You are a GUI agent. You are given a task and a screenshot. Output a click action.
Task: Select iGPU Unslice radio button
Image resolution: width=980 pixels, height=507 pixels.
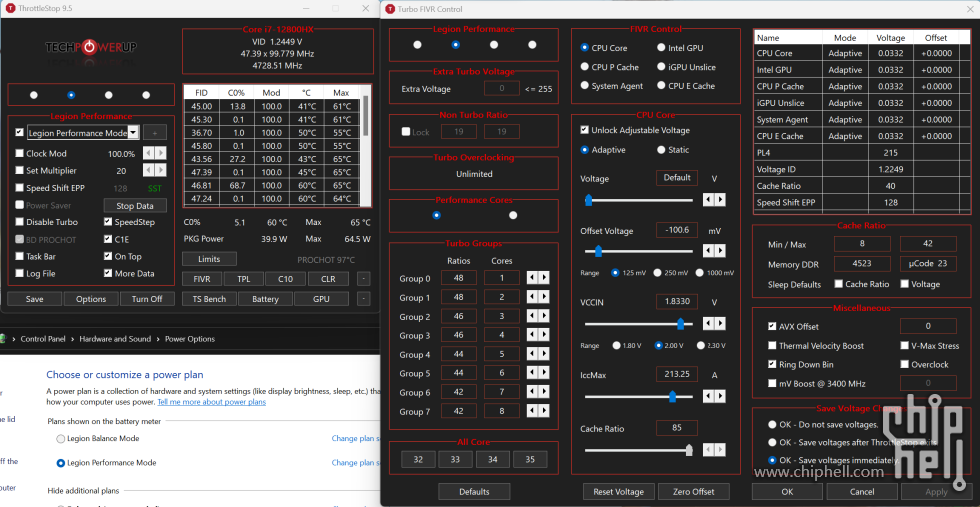661,67
